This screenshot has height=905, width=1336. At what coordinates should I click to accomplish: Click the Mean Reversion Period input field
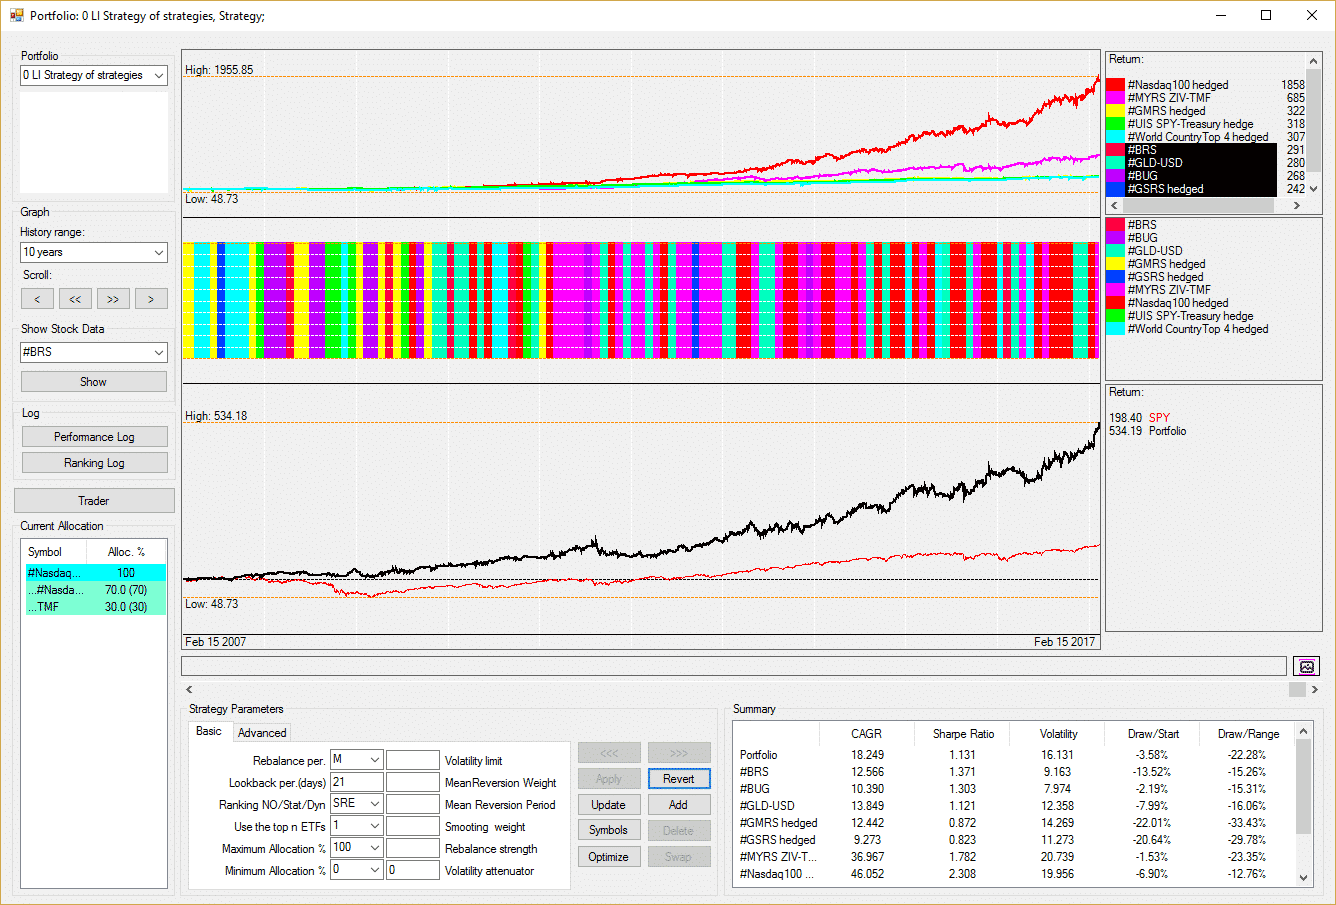[413, 804]
